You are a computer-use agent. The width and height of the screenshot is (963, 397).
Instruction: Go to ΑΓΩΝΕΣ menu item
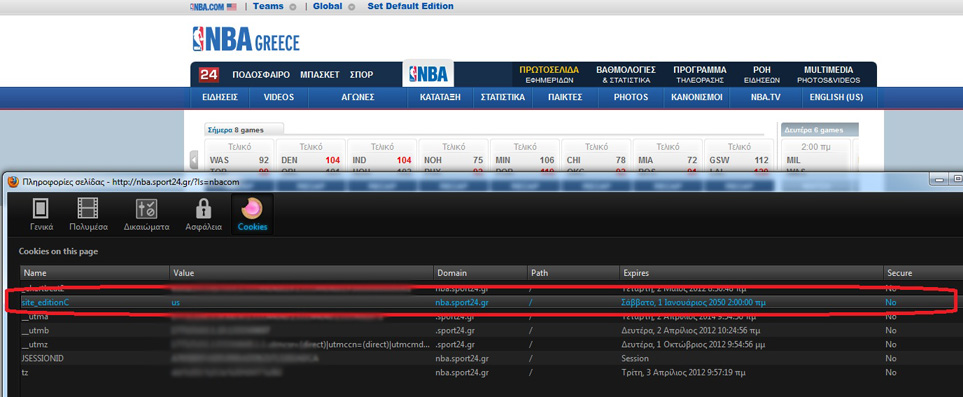pos(358,97)
